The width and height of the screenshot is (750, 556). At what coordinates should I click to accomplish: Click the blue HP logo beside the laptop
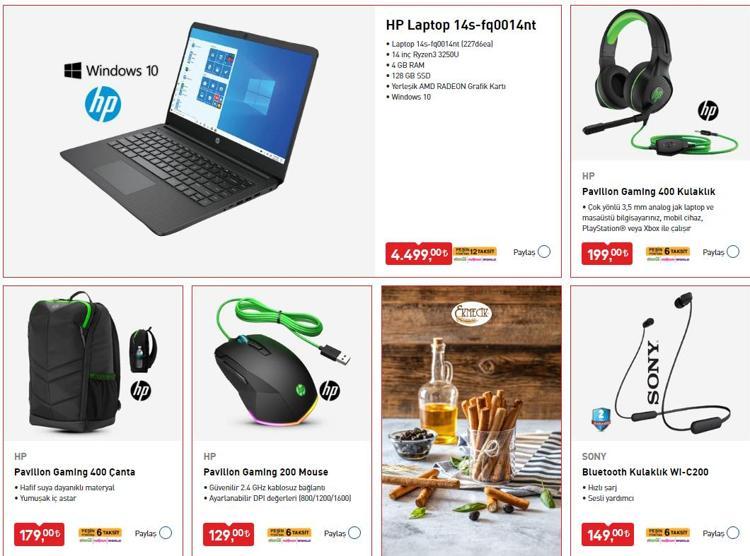tap(102, 104)
